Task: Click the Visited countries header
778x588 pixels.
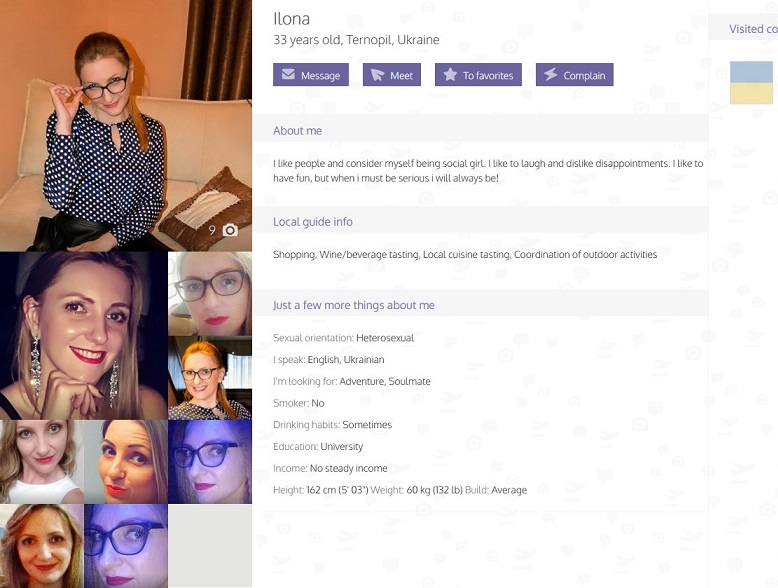Action: tap(753, 29)
